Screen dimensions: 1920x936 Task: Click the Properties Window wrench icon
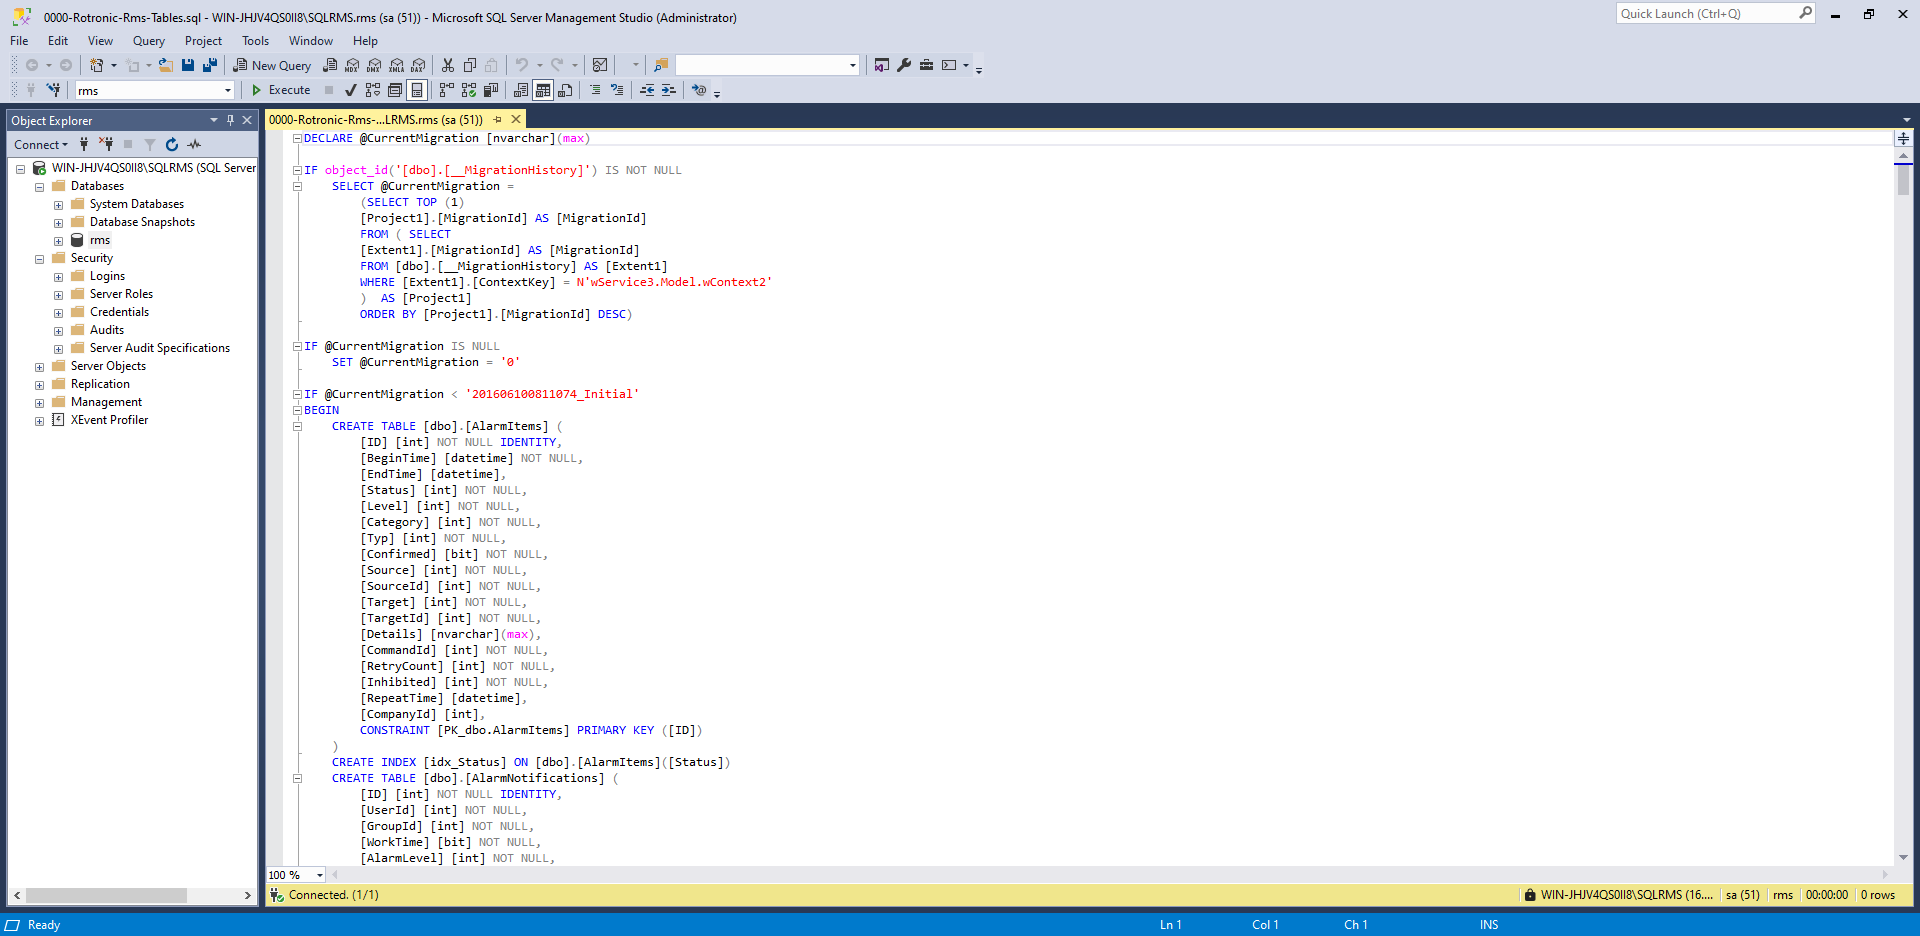(x=904, y=65)
